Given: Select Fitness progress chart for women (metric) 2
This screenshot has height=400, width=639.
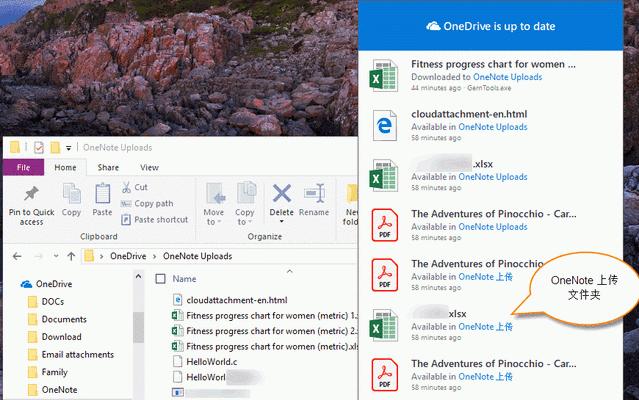Looking at the screenshot, I should pos(272,331).
